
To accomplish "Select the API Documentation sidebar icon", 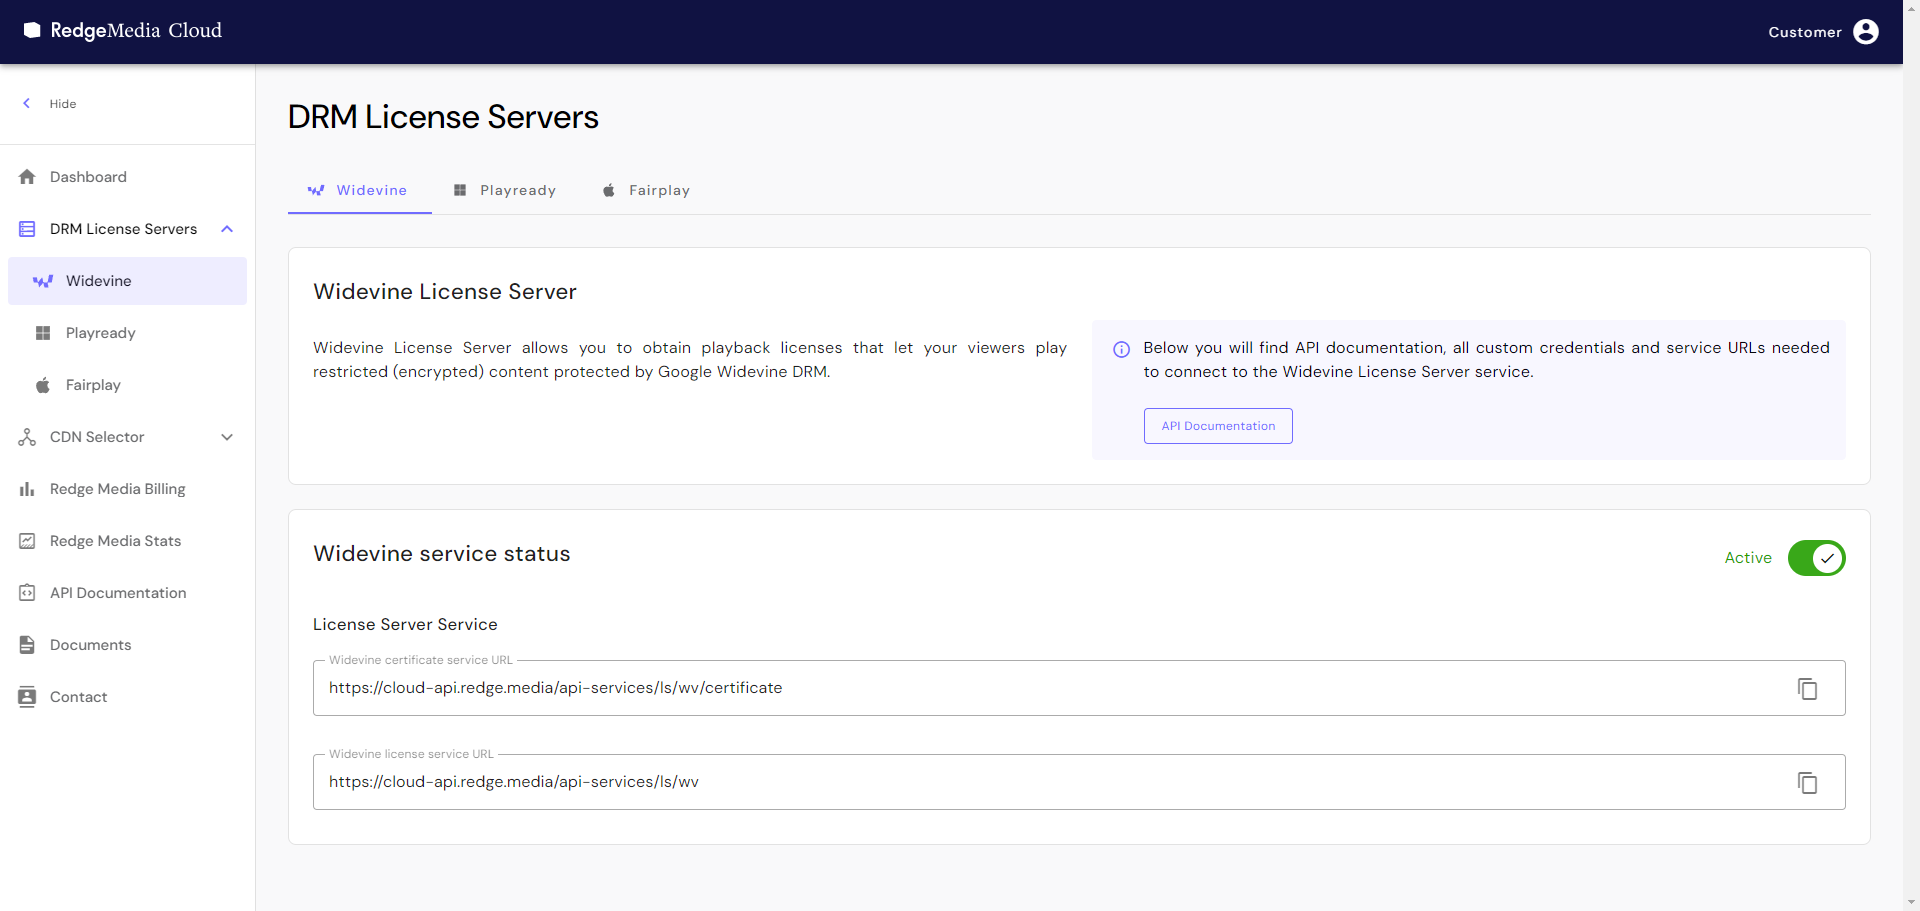I will point(26,593).
